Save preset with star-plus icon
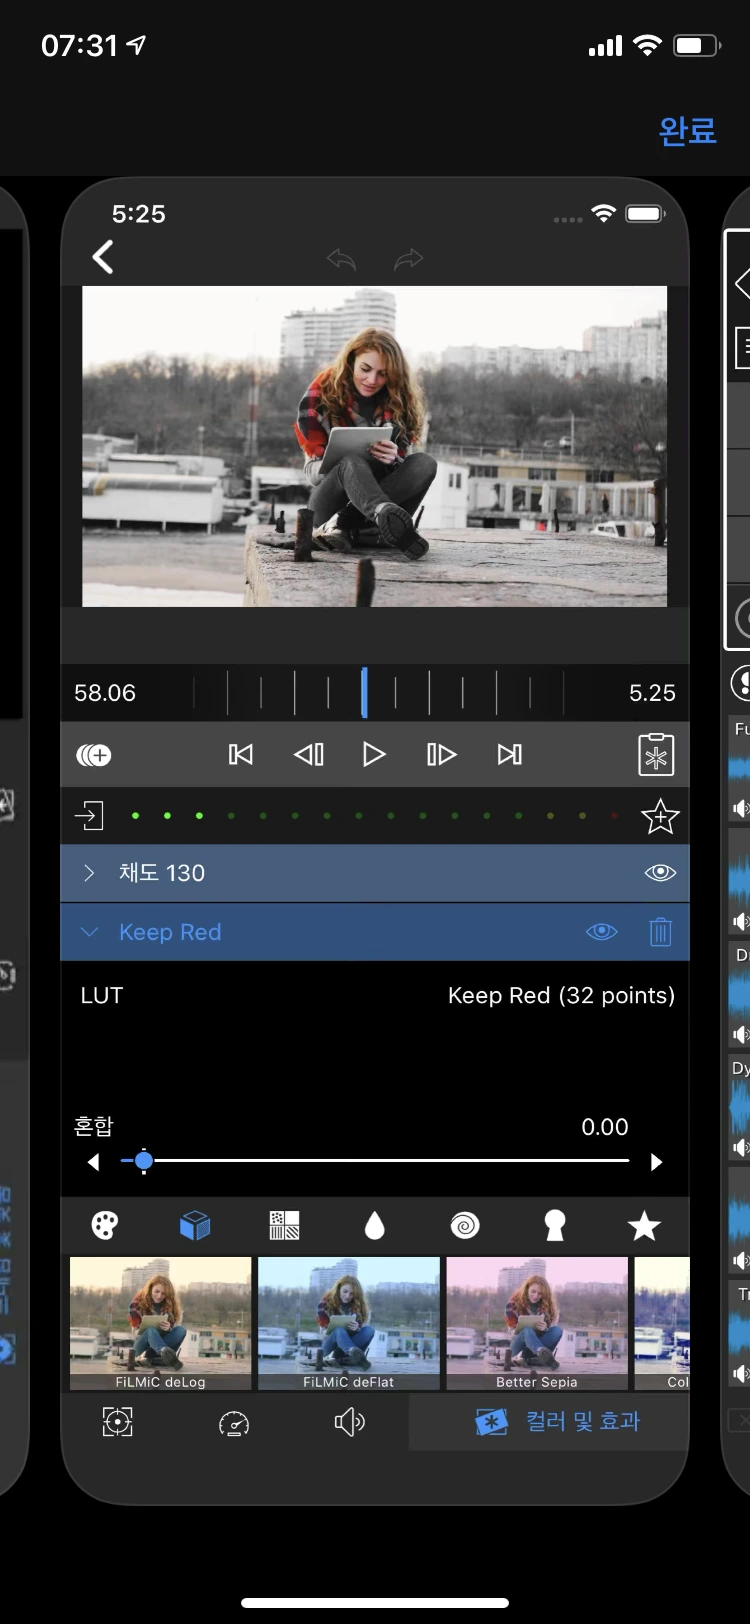 tap(660, 816)
